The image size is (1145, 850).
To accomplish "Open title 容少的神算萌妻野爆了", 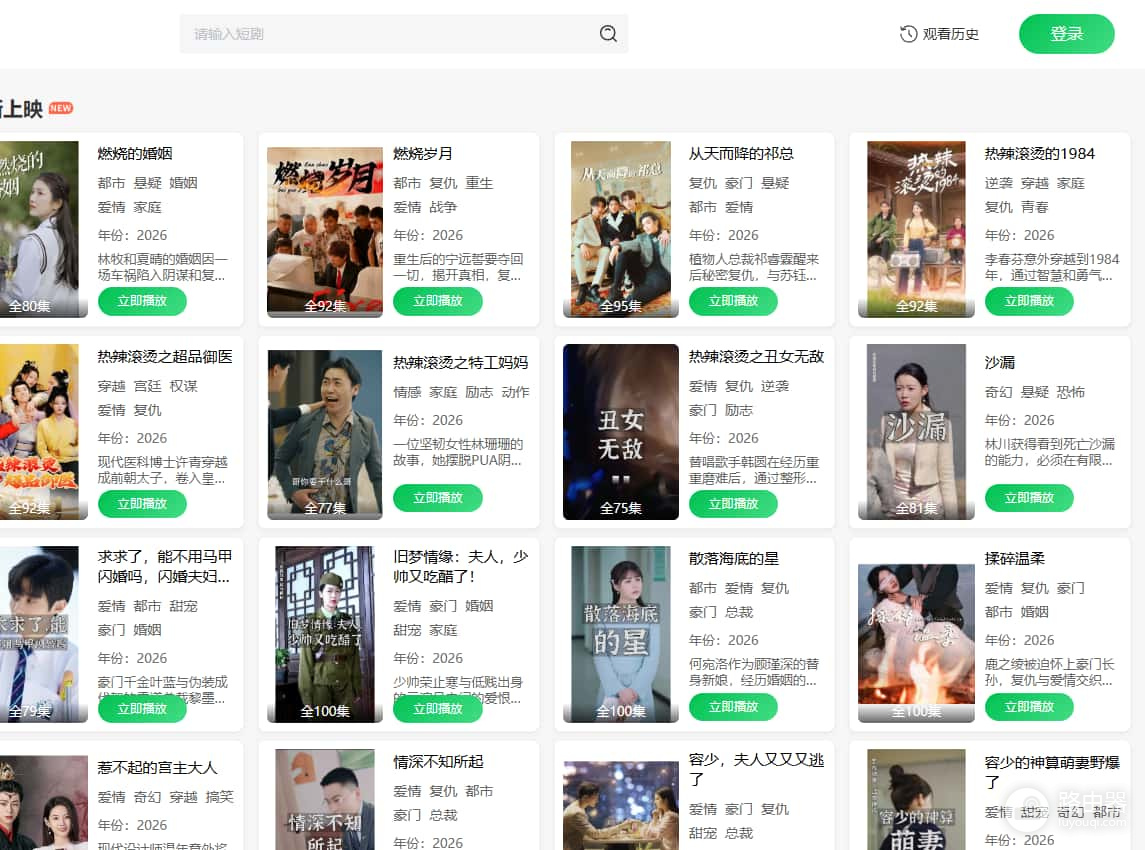I will coord(1052,772).
